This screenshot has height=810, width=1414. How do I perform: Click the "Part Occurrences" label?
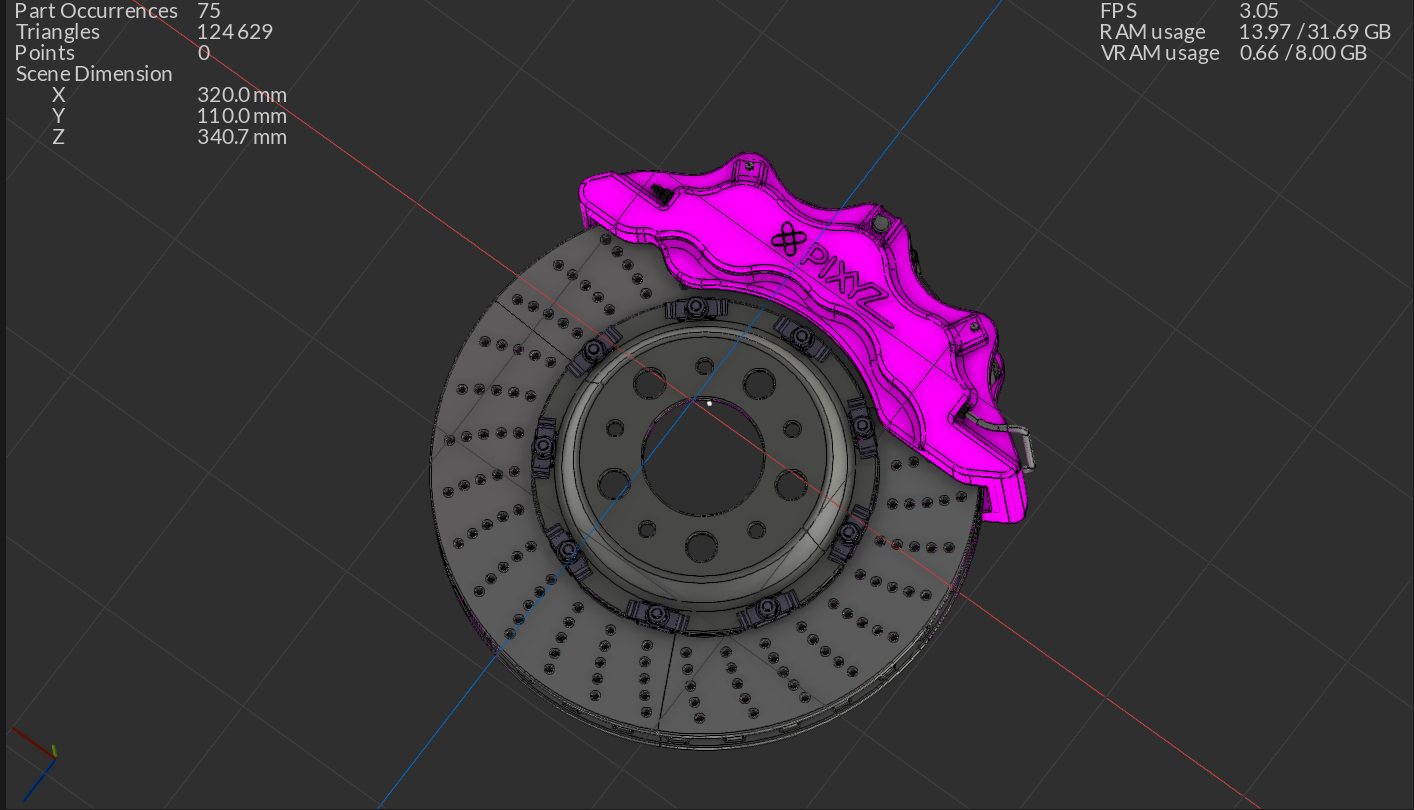click(x=96, y=11)
